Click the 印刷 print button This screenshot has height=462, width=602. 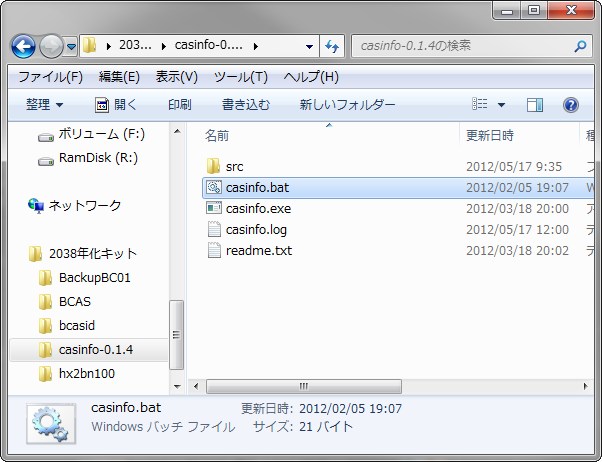point(180,104)
